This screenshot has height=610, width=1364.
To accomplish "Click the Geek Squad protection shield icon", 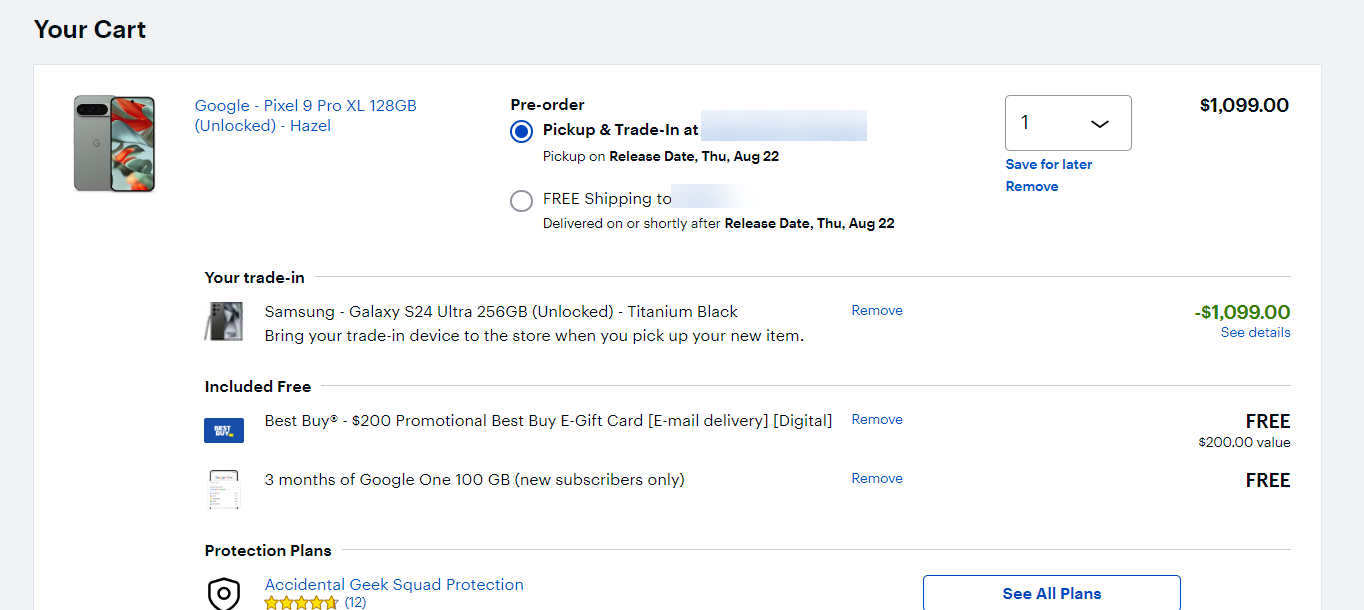I will point(224,593).
